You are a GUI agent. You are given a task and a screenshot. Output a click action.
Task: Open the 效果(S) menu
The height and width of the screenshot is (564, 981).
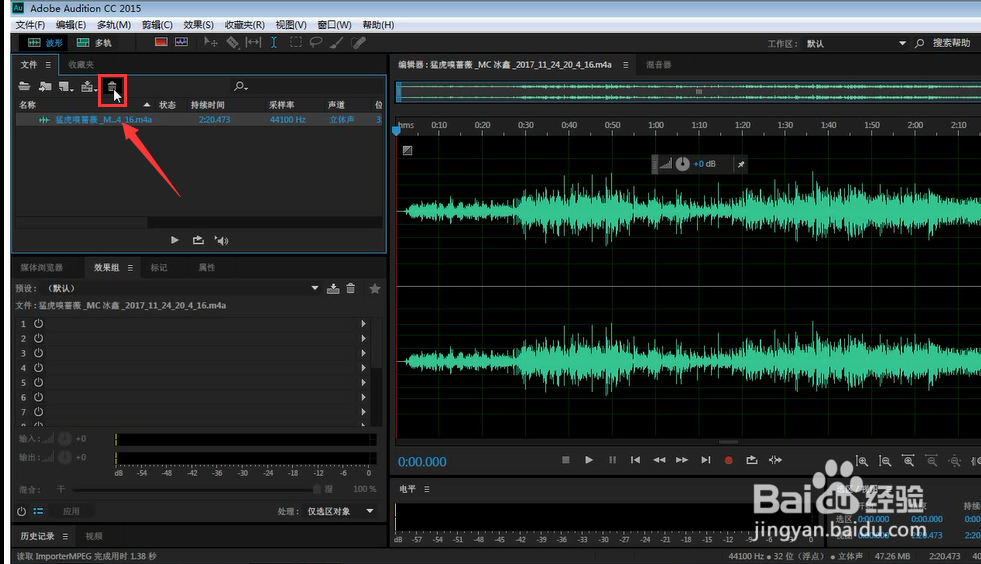pyautogui.click(x=198, y=24)
